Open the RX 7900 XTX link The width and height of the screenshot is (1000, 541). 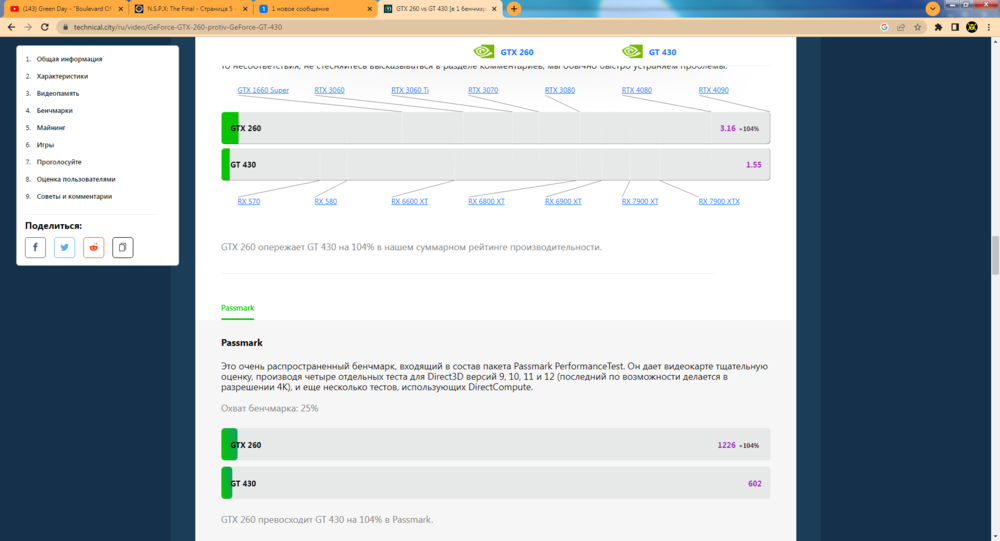click(719, 201)
